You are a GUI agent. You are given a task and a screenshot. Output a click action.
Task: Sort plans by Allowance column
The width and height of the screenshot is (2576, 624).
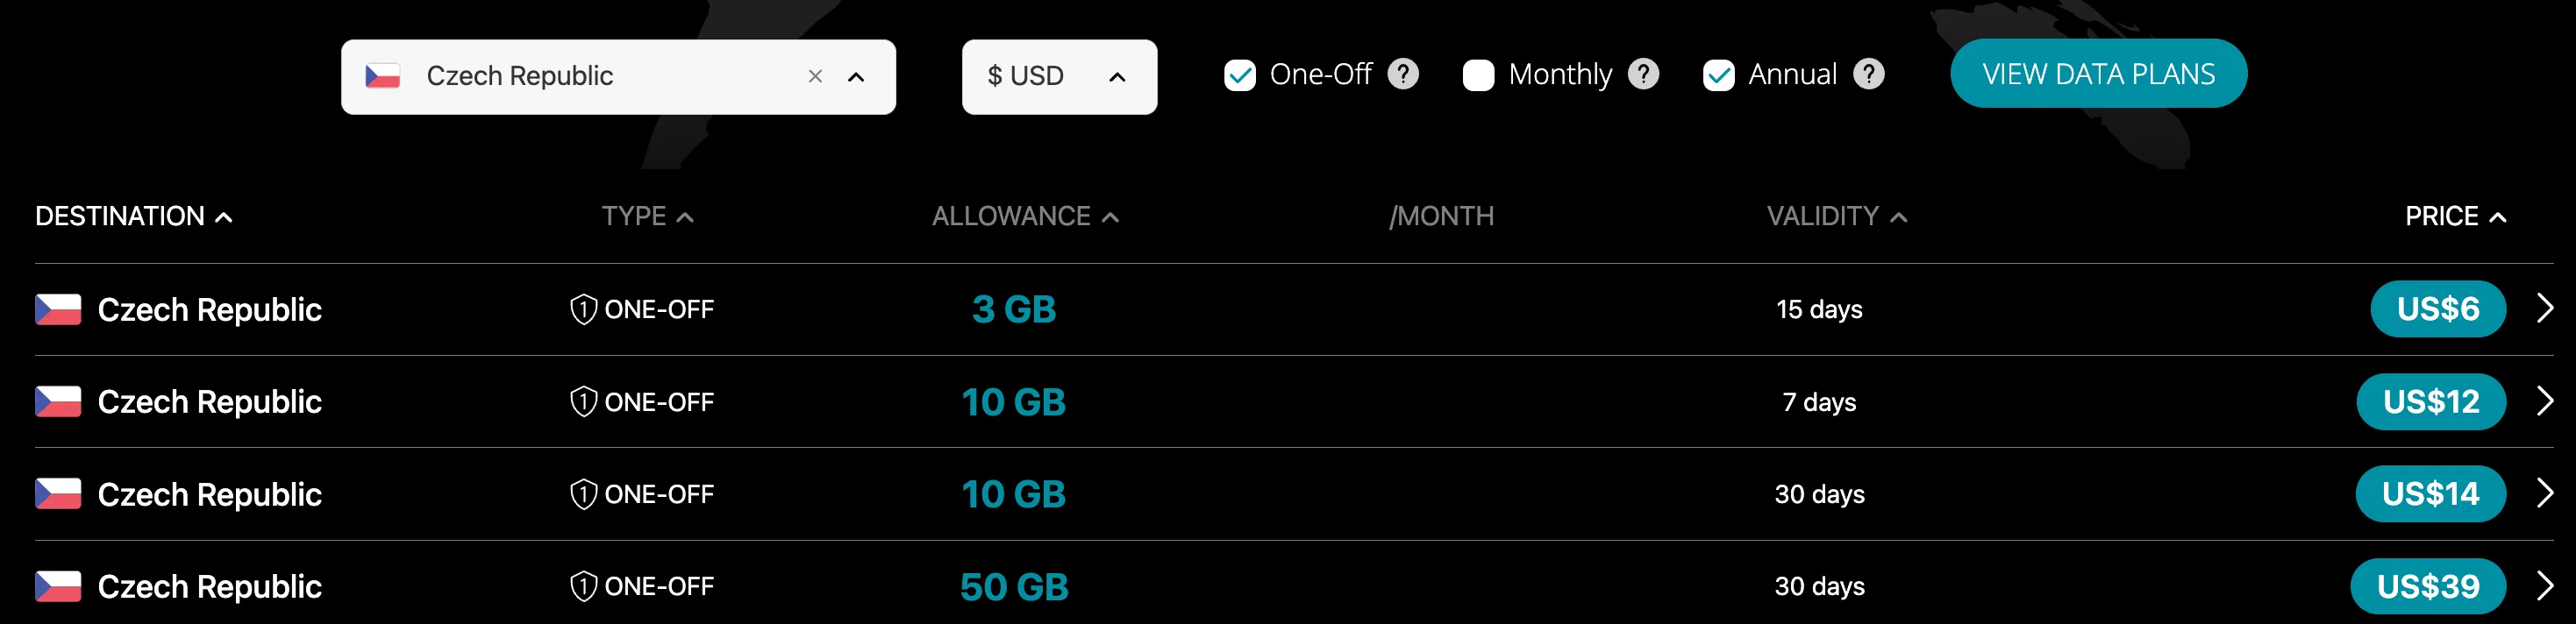click(1025, 216)
